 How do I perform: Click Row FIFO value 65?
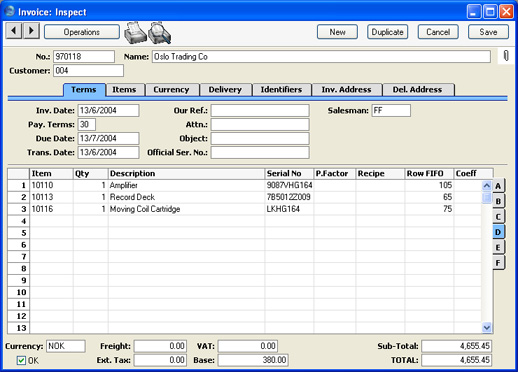[x=429, y=197]
